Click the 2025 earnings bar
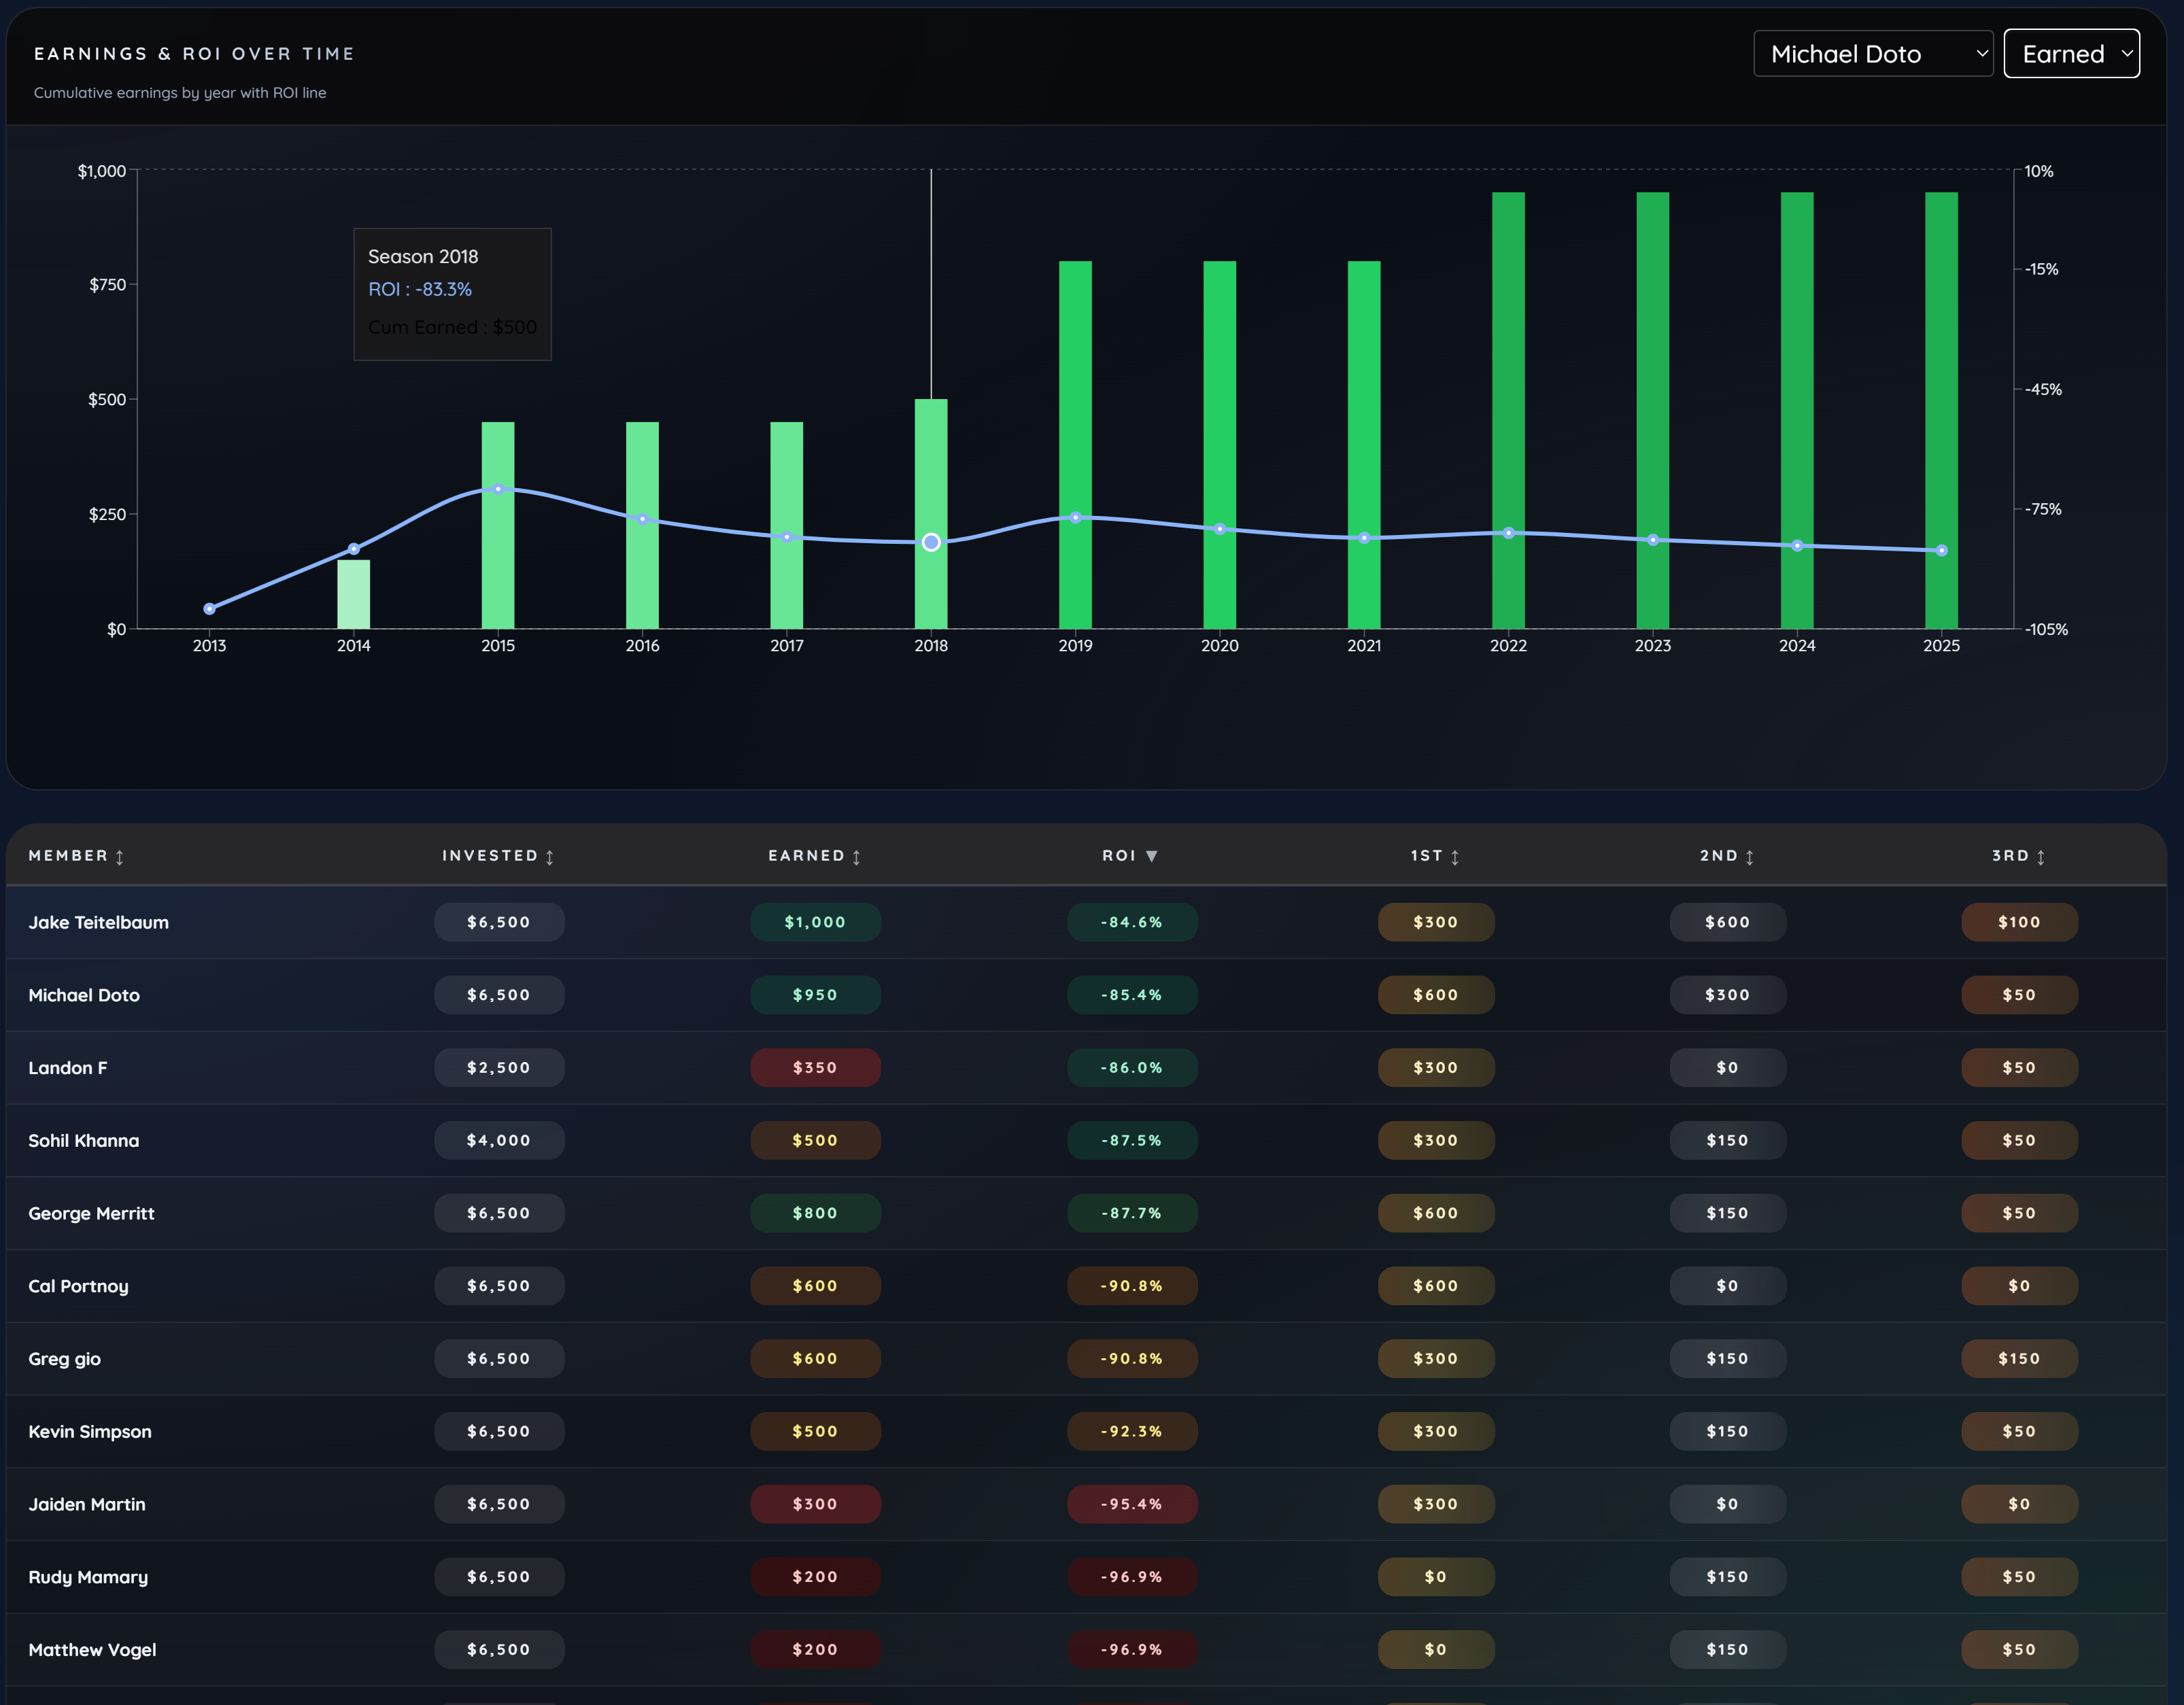The image size is (2184, 1705). click(x=1941, y=410)
